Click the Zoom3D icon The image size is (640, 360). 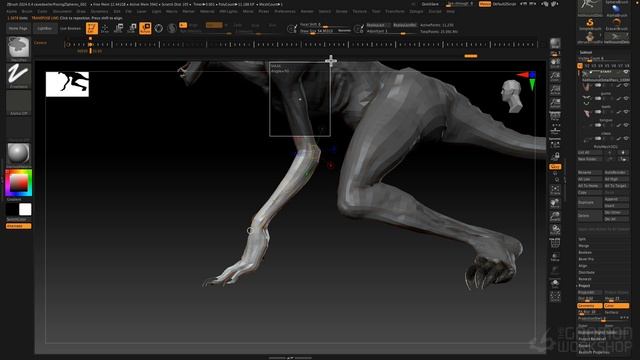pos(555,216)
